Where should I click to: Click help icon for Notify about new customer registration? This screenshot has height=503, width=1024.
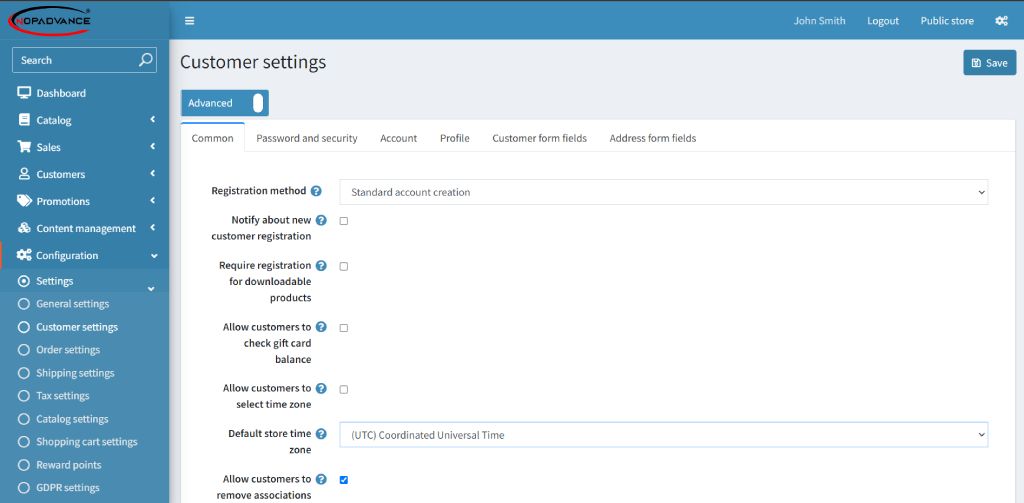[321, 220]
